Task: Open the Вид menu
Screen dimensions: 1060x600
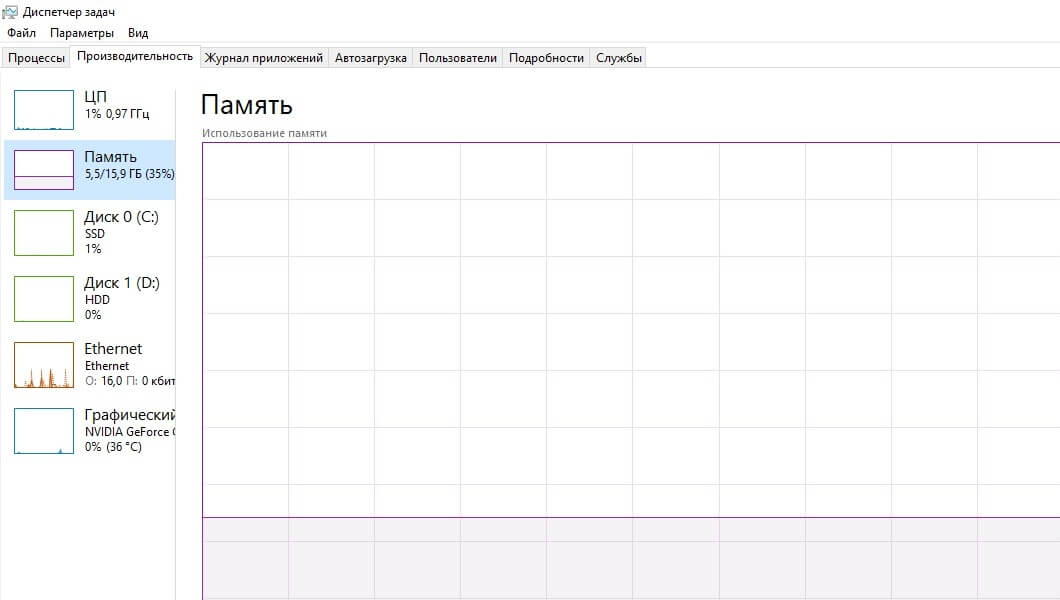Action: coord(138,33)
